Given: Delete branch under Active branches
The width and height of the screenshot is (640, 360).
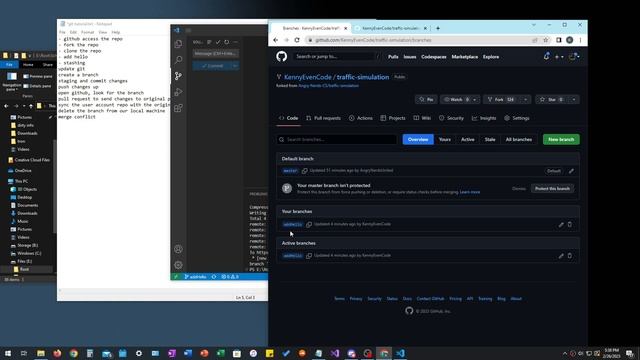Looking at the screenshot, I should coord(570,256).
